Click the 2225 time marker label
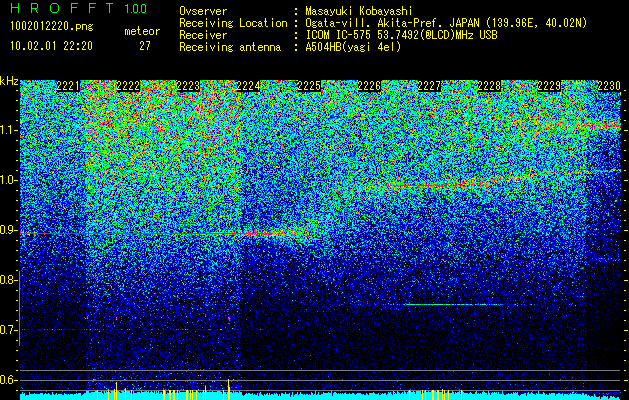The height and width of the screenshot is (400, 629). 309,86
